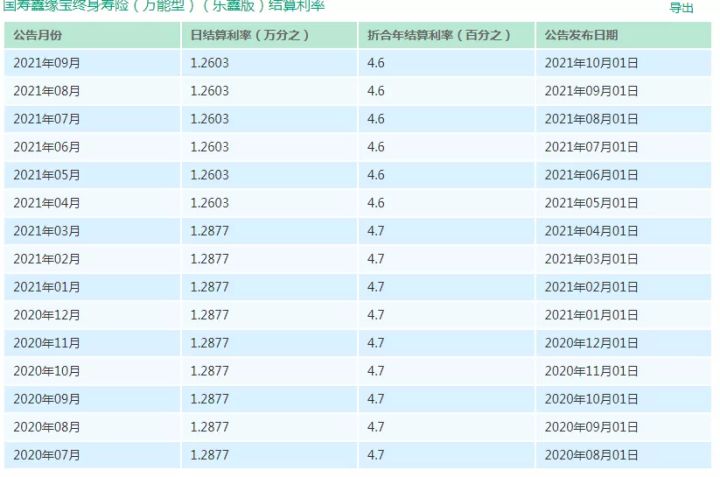Viewport: 720px width, 477px height.
Task: Click annual rate 4.7 in 2021年03月 row
Action: click(376, 231)
